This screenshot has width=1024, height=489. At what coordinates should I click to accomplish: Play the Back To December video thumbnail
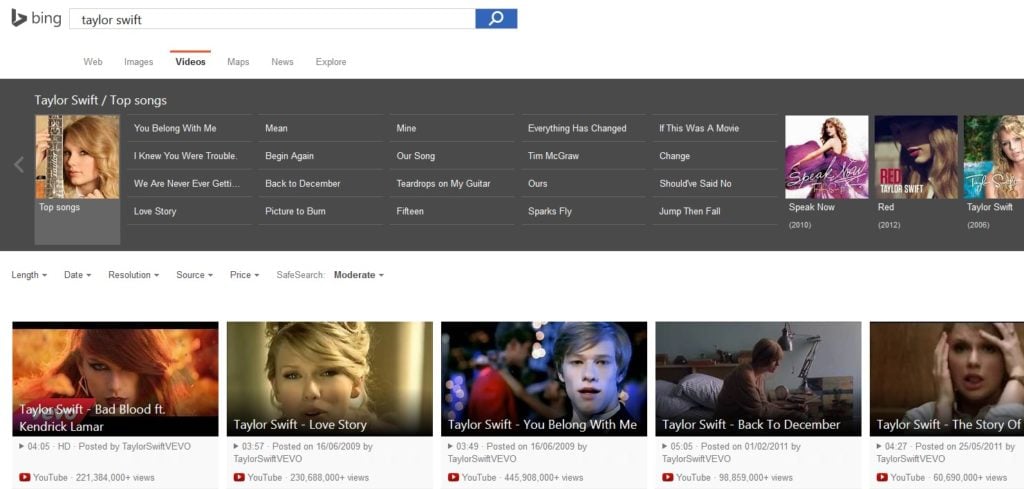click(758, 379)
